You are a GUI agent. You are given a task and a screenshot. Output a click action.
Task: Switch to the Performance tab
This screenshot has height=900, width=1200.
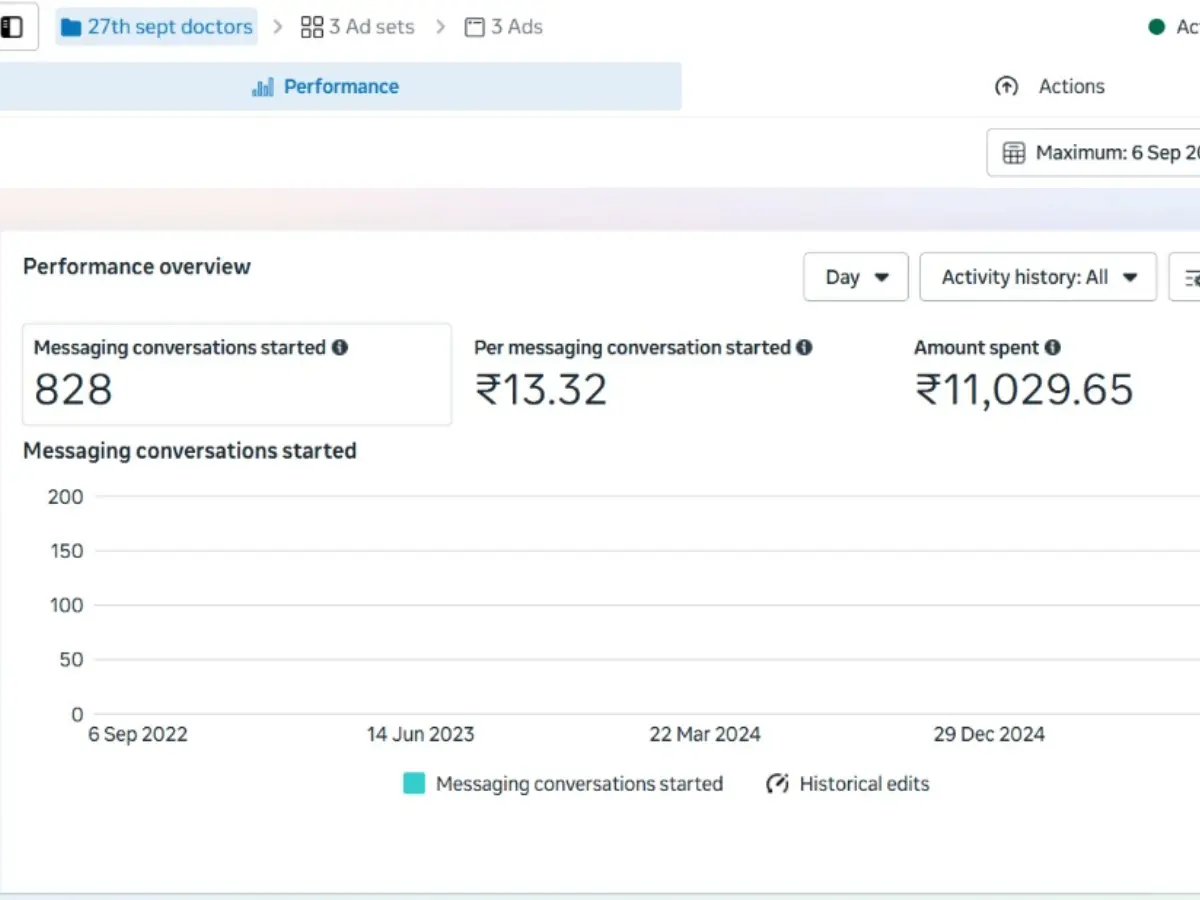point(325,87)
